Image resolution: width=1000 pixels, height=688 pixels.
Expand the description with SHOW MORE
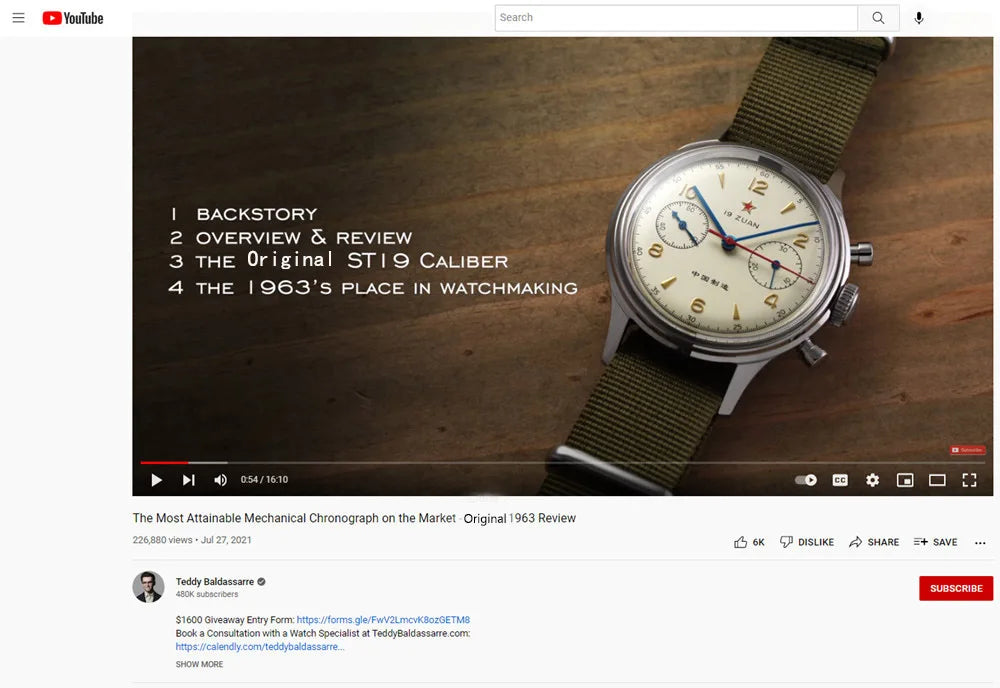pos(199,664)
